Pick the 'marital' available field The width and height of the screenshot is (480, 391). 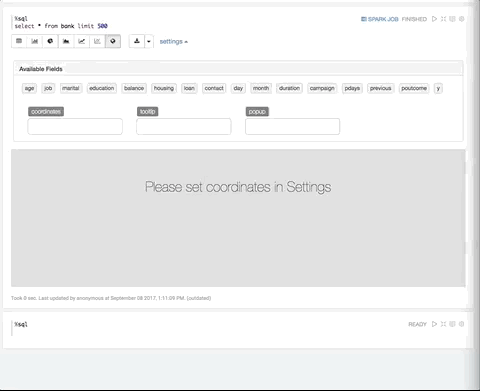pyautogui.click(x=71, y=88)
